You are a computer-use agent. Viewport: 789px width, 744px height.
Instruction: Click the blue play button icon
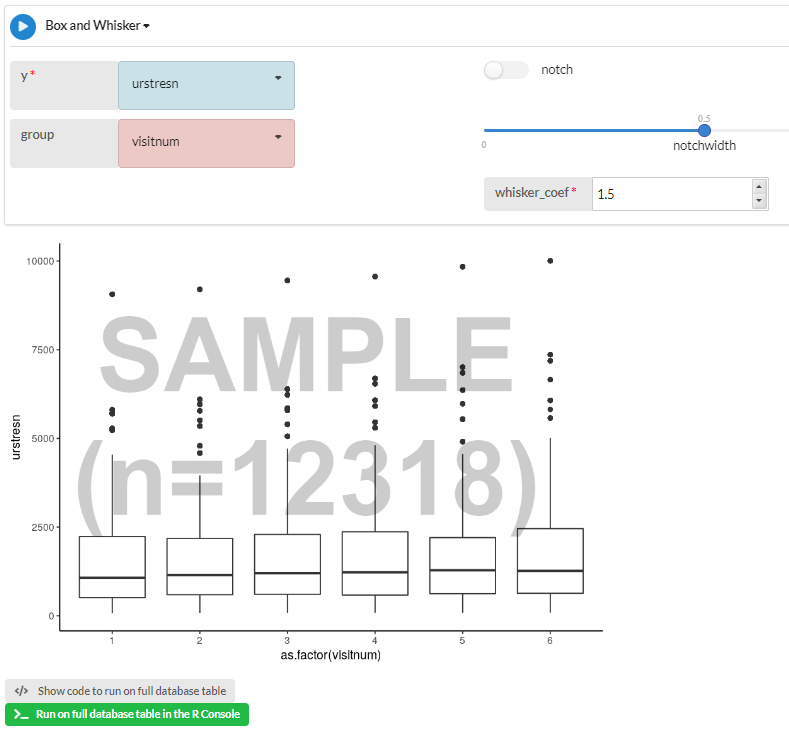23,26
